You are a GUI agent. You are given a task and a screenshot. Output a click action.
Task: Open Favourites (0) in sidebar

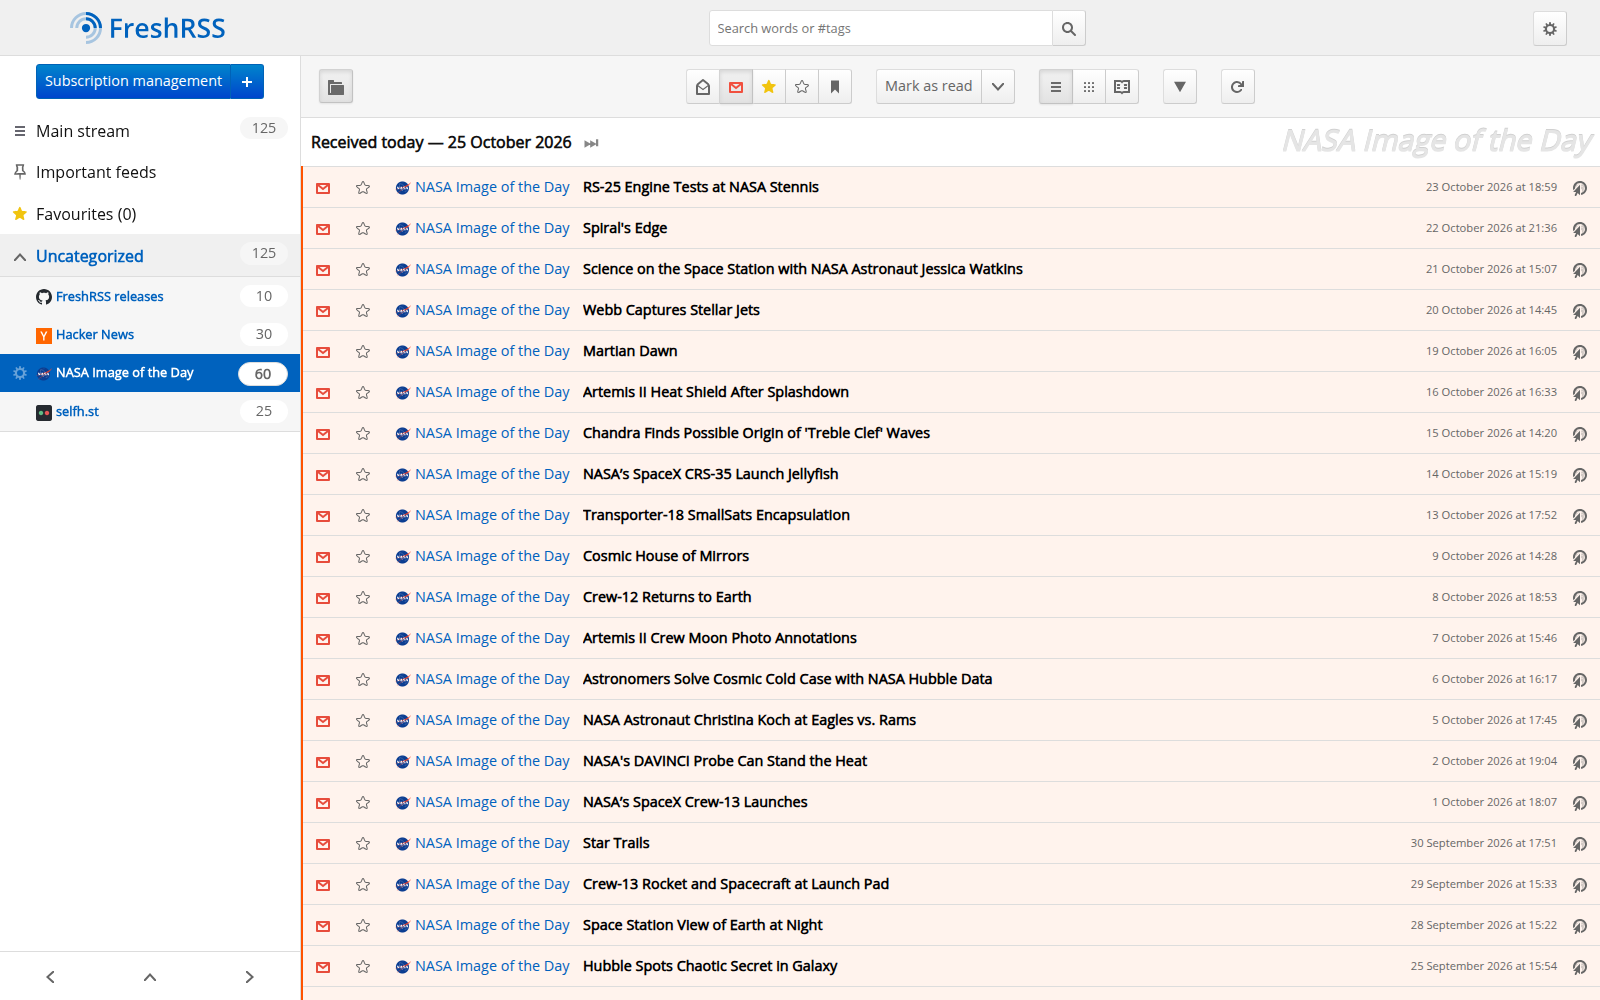[x=86, y=214]
